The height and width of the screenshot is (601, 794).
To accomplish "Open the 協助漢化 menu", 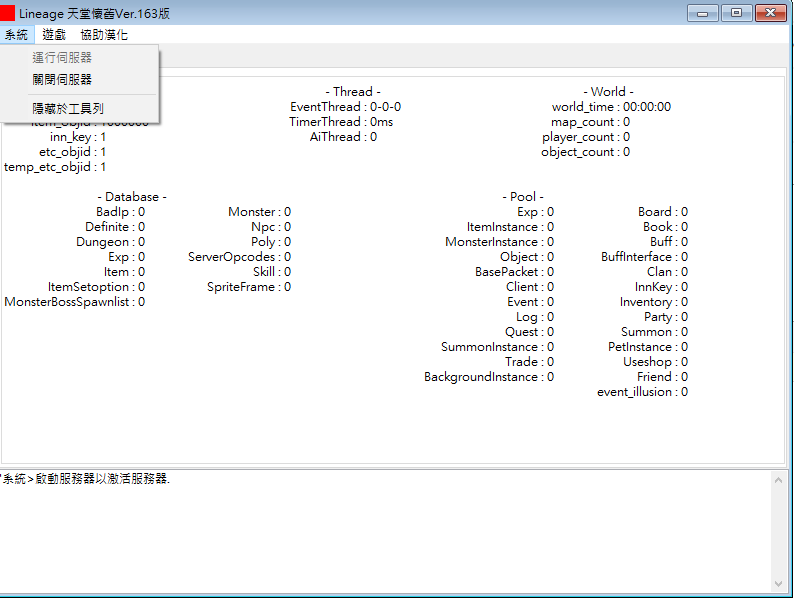I will pos(104,34).
